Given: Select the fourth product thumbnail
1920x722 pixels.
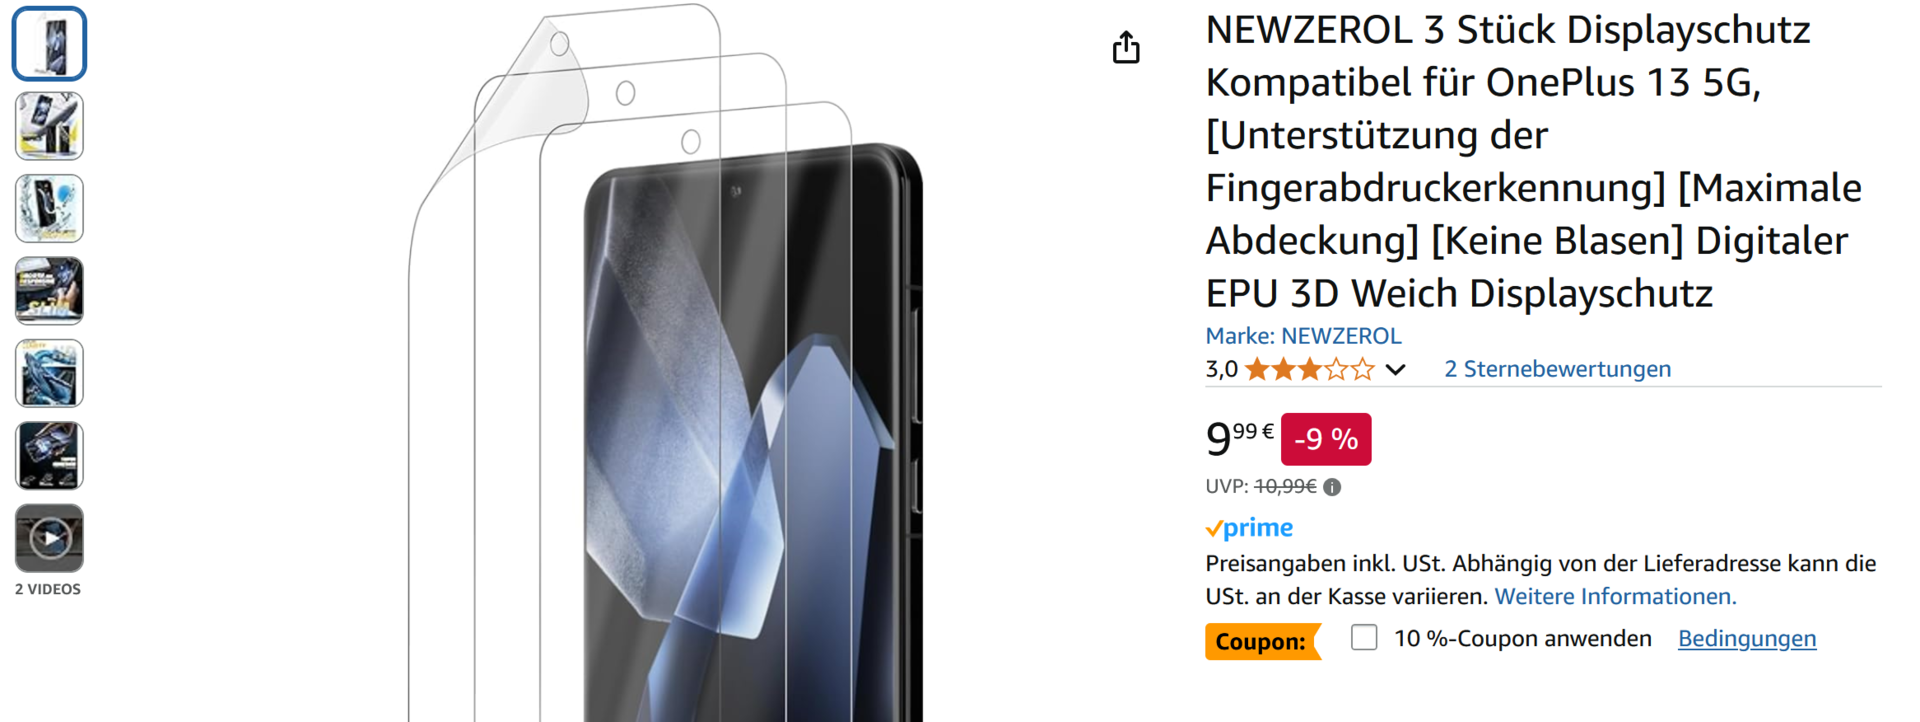Looking at the screenshot, I should pyautogui.click(x=49, y=291).
